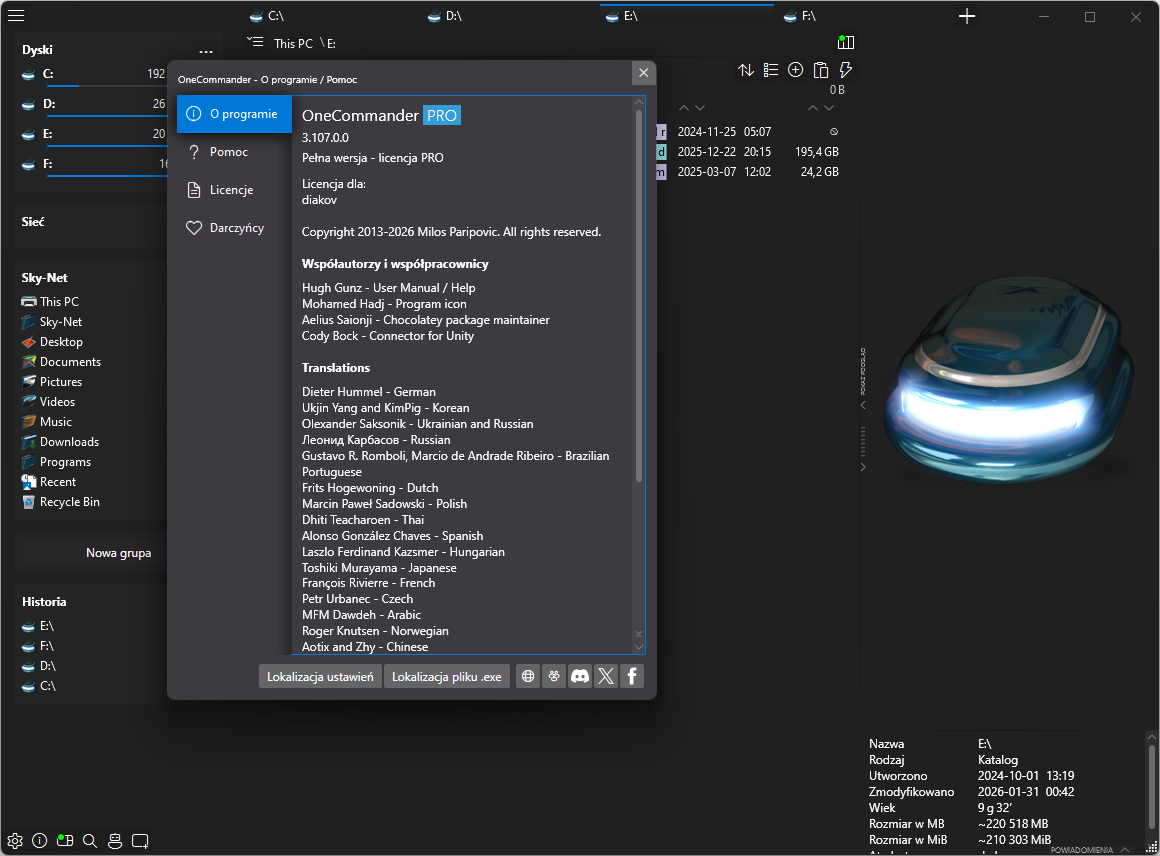This screenshot has height=856, width=1160.
Task: Toggle the panel layout icon with green dot
Action: click(x=64, y=840)
